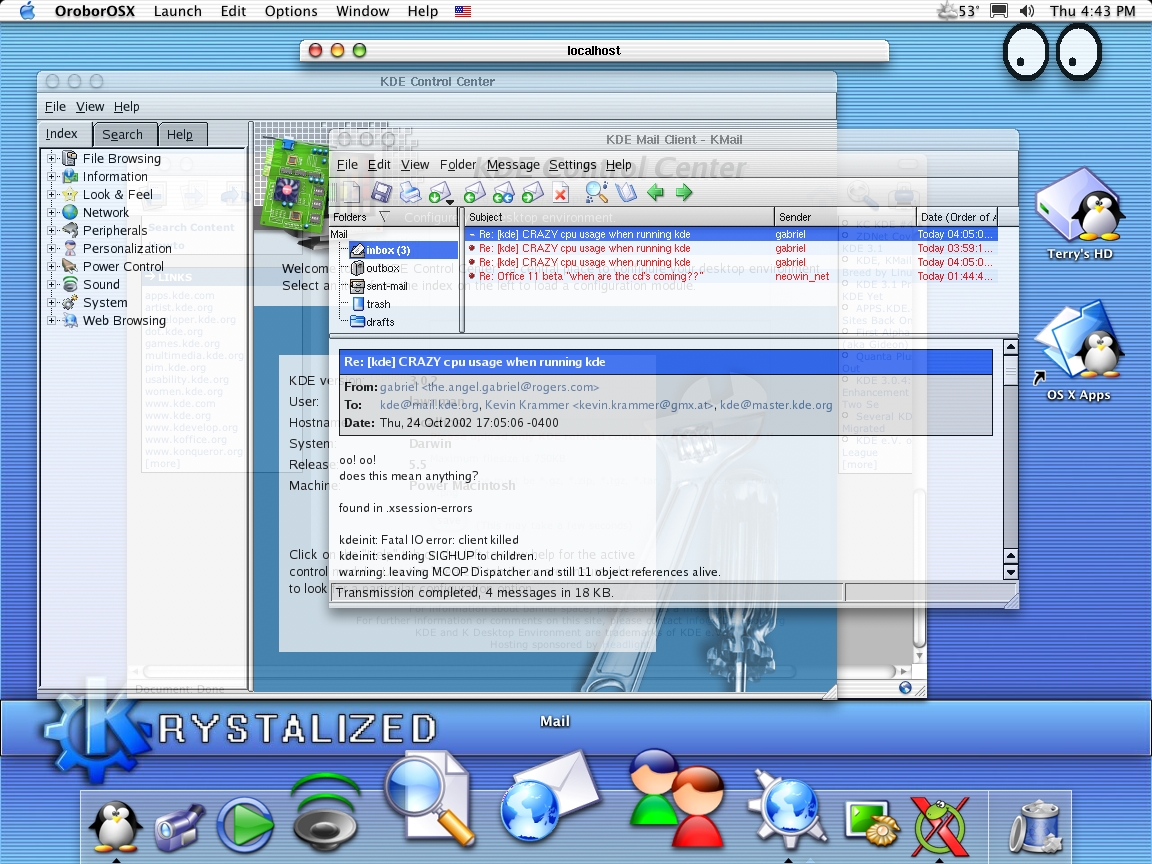This screenshot has width=1152, height=864.
Task: Open the video camera icon in the dock
Action: (179, 827)
